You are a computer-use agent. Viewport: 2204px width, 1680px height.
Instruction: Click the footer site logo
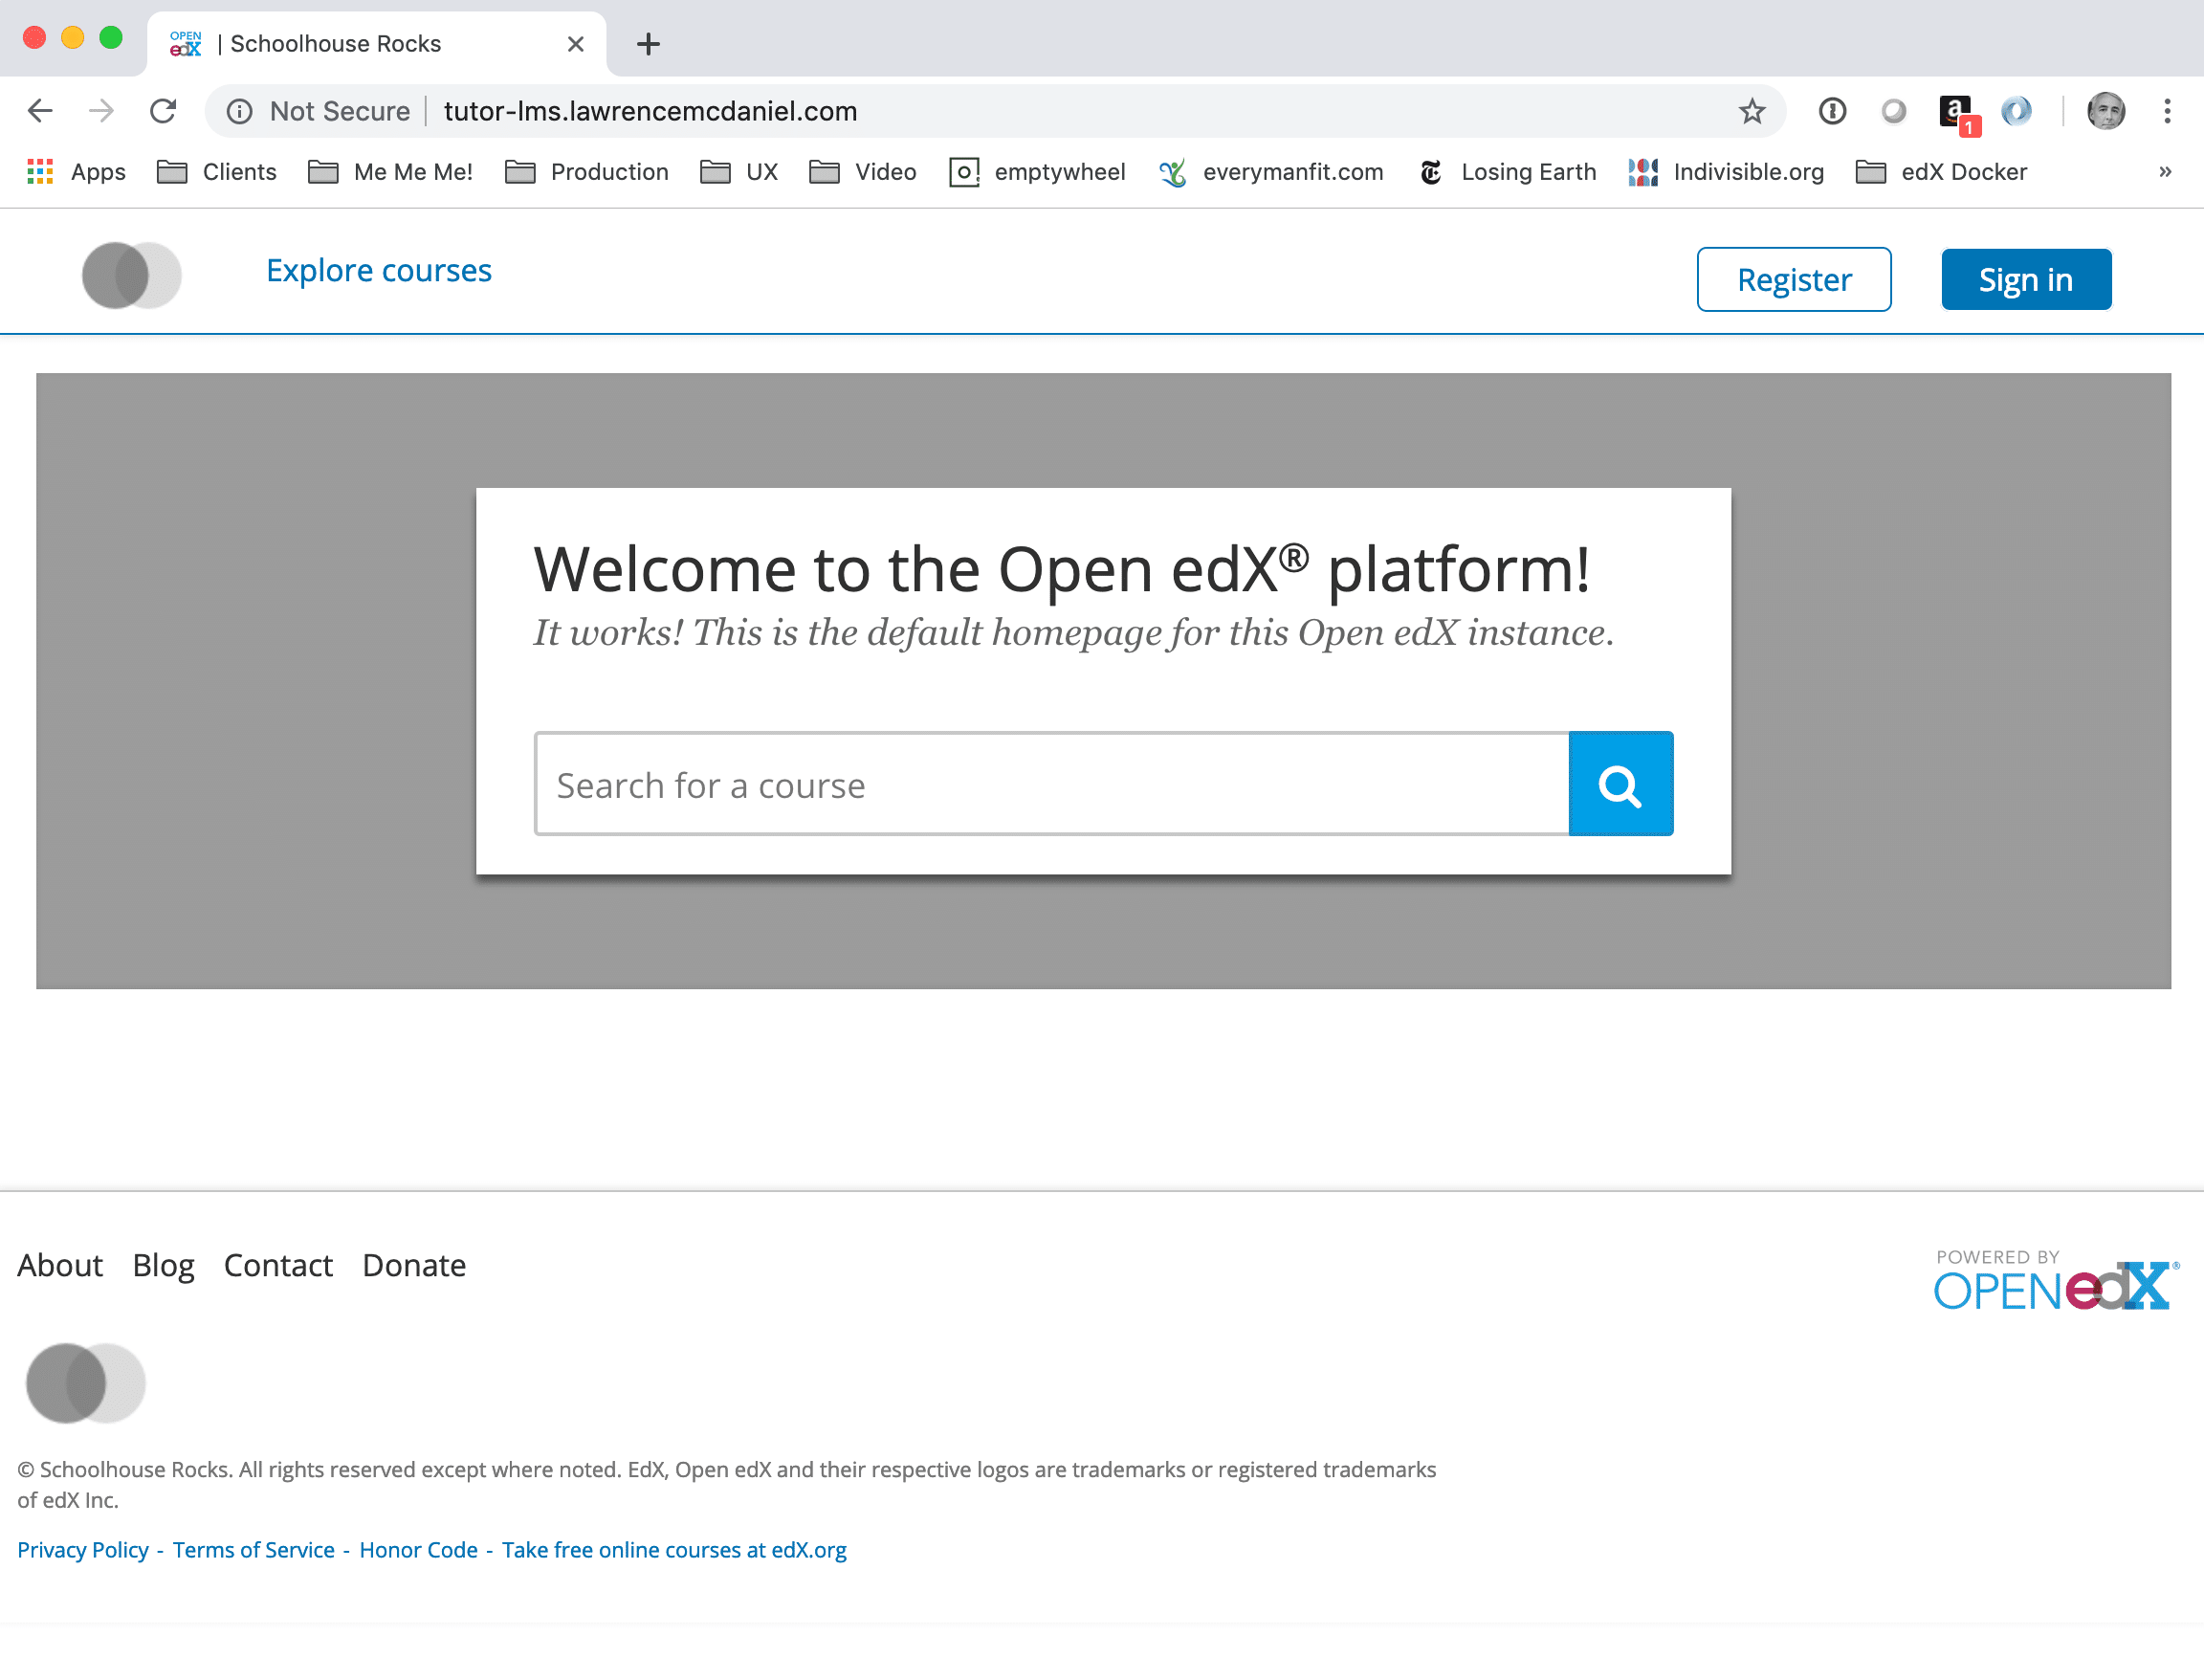[85, 1382]
